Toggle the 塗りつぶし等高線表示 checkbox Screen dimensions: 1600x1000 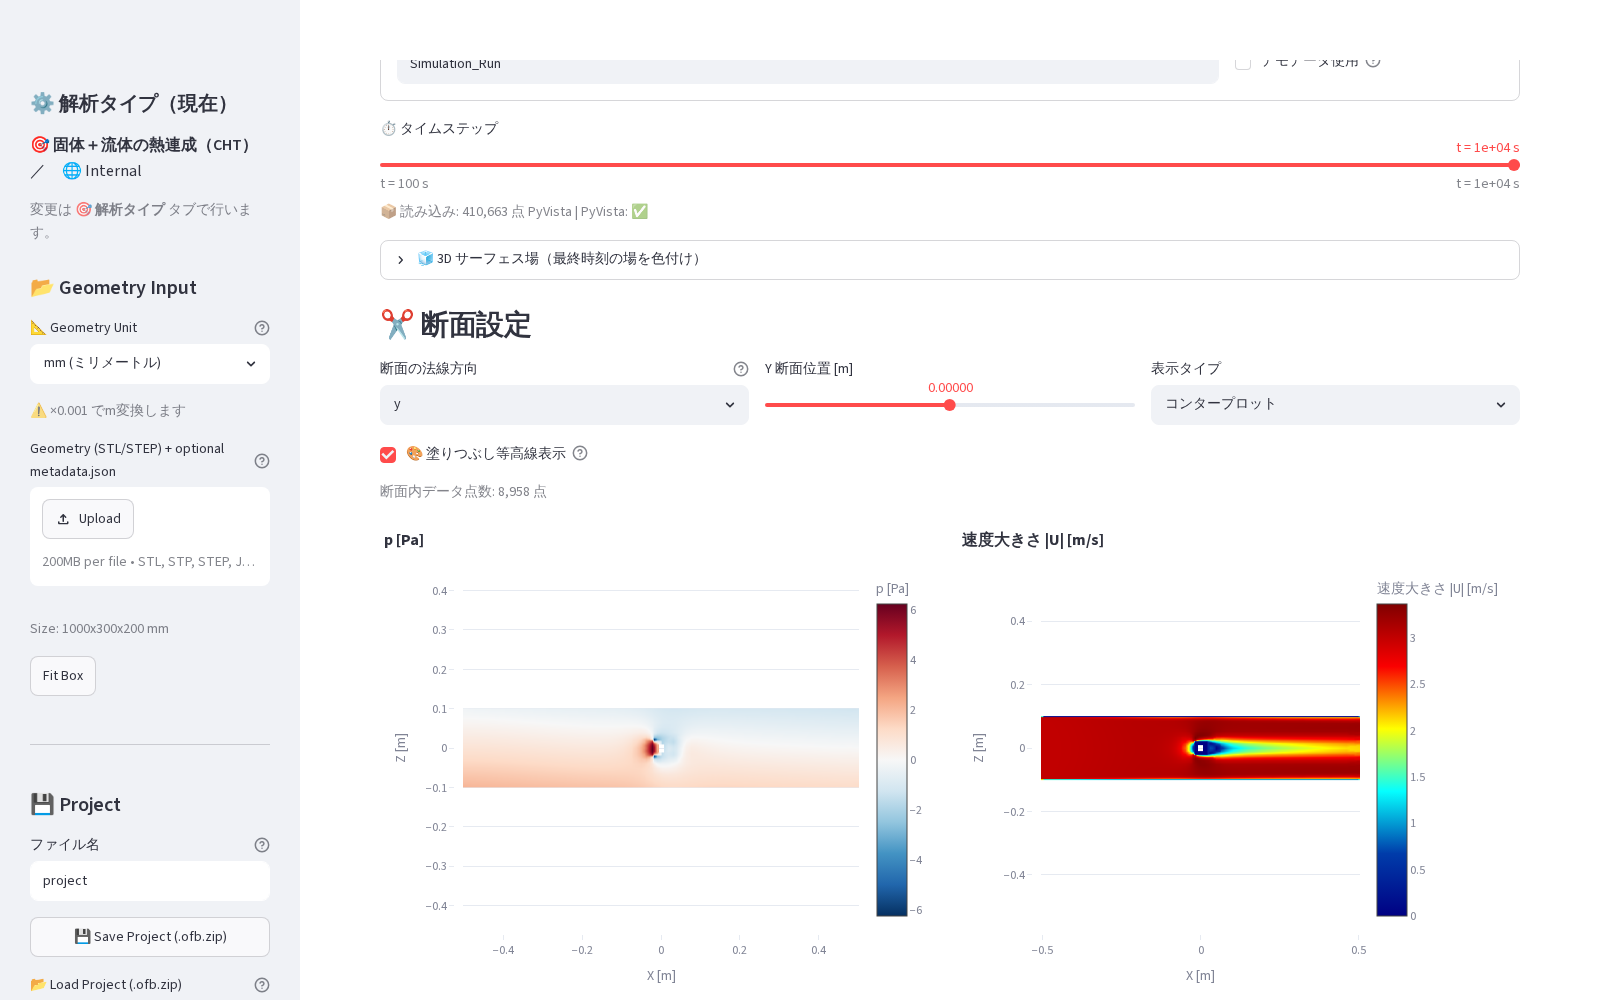[x=388, y=455]
